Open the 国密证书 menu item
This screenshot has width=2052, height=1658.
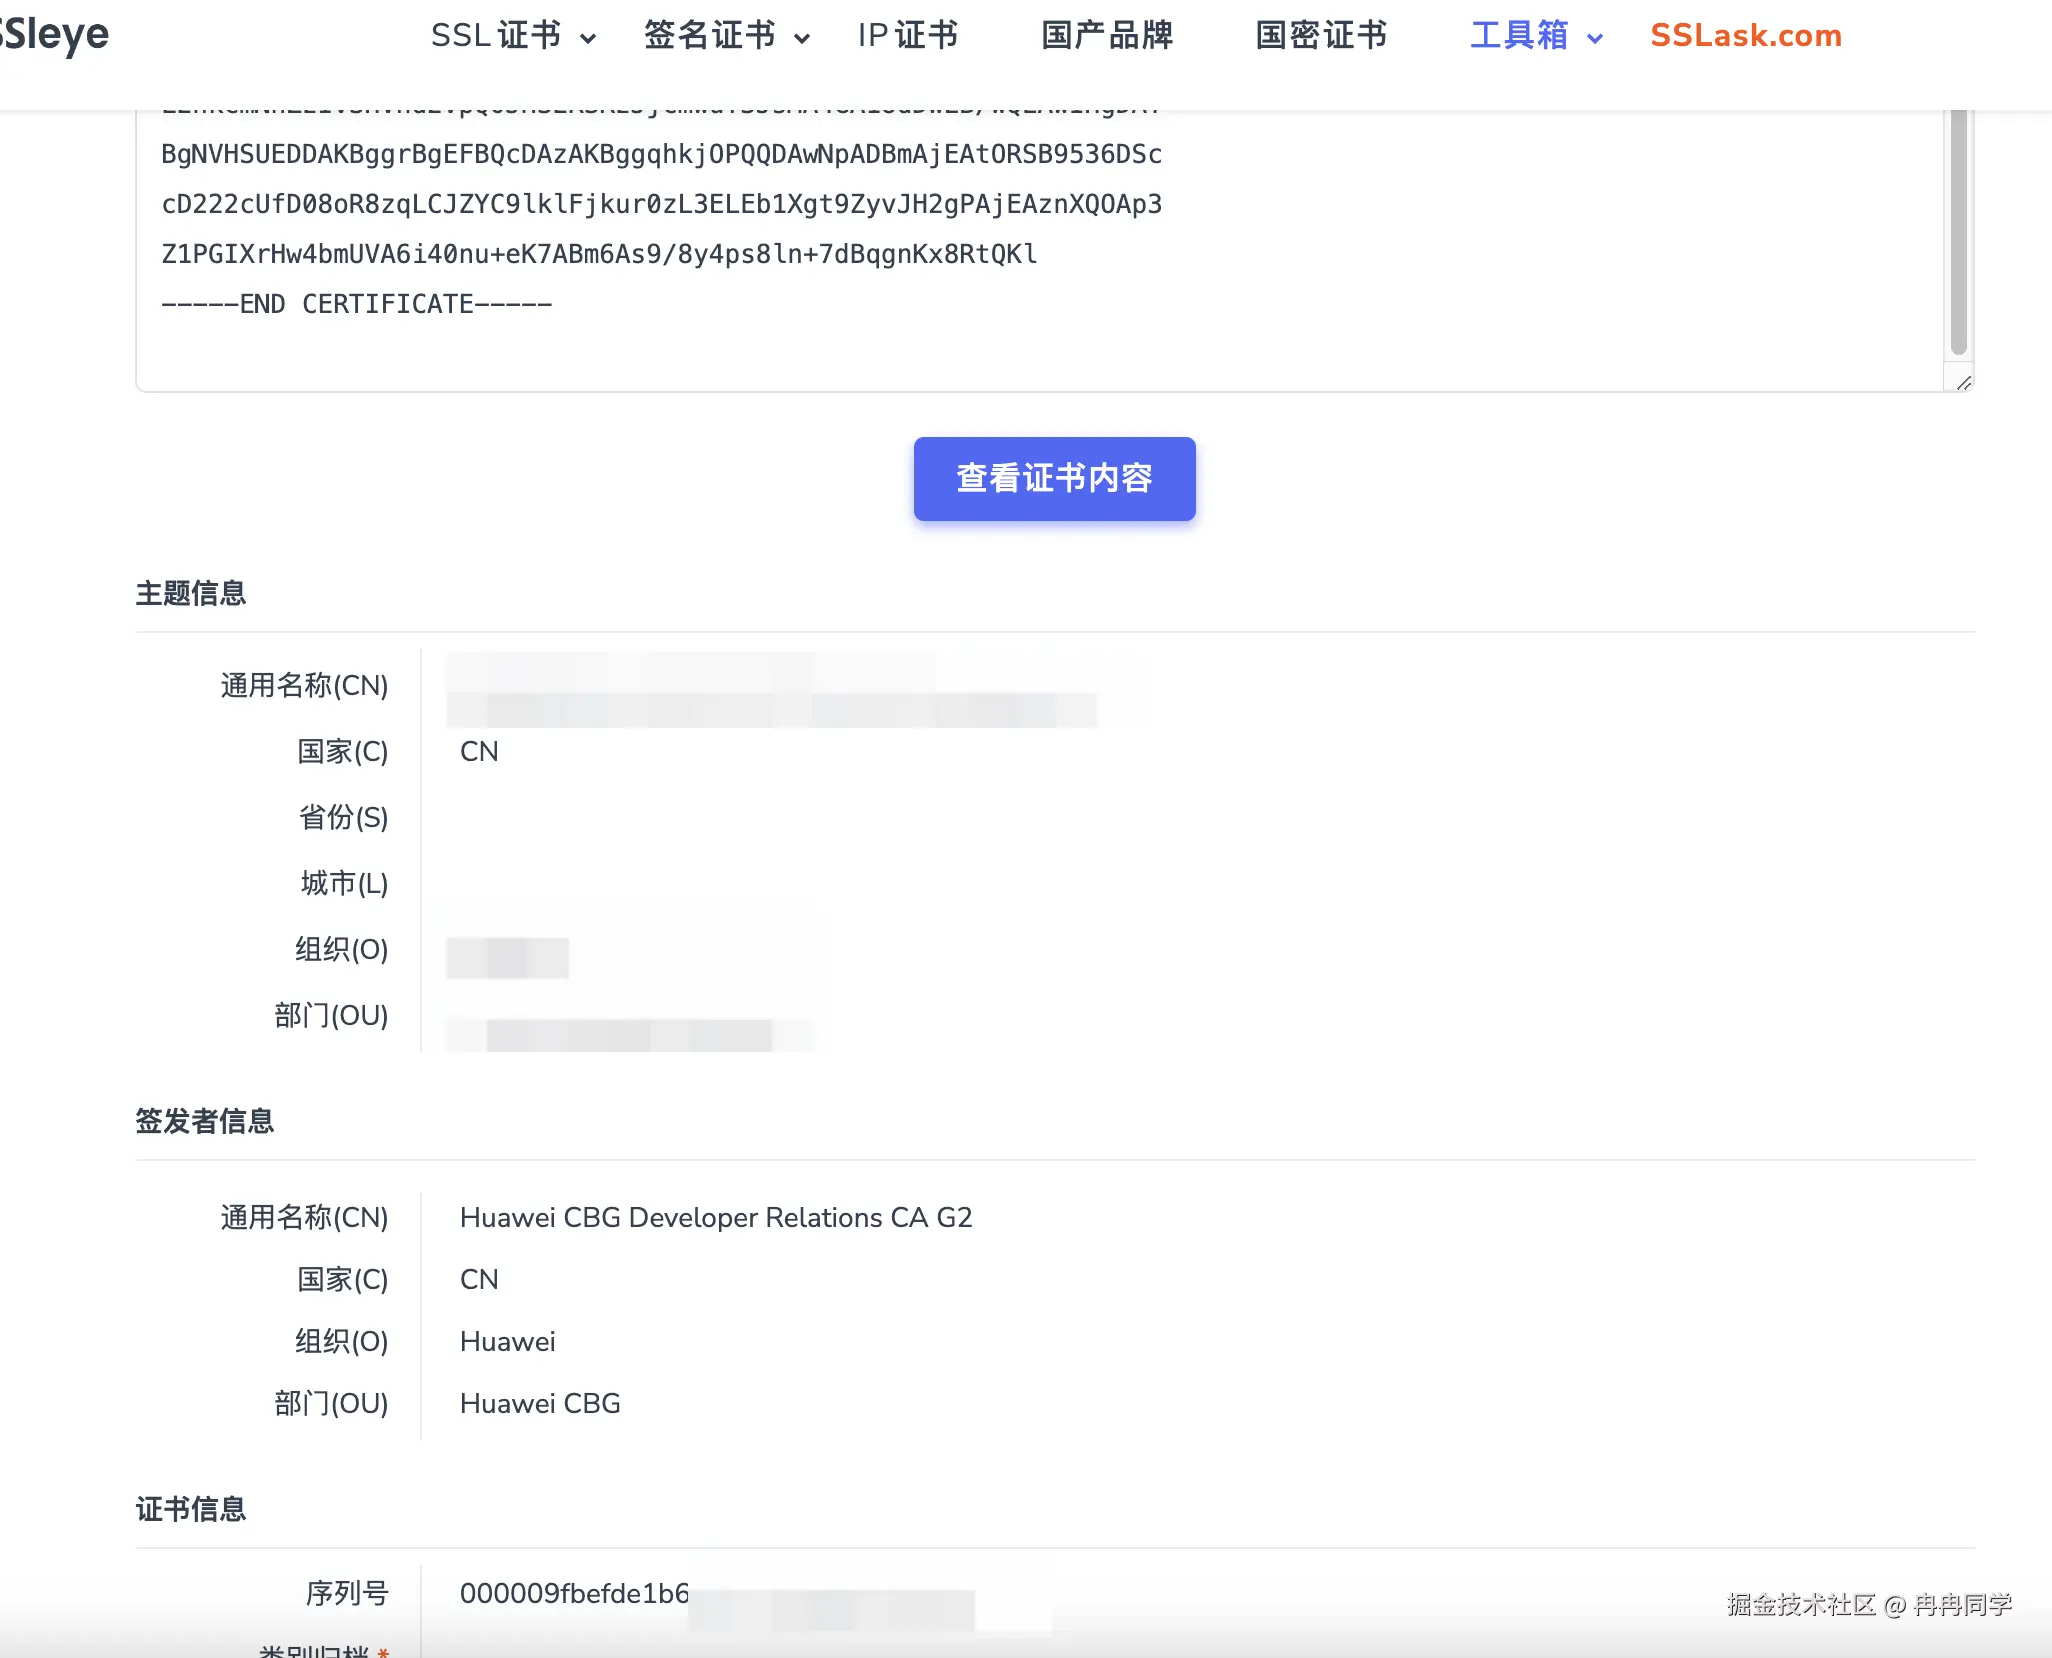point(1321,35)
